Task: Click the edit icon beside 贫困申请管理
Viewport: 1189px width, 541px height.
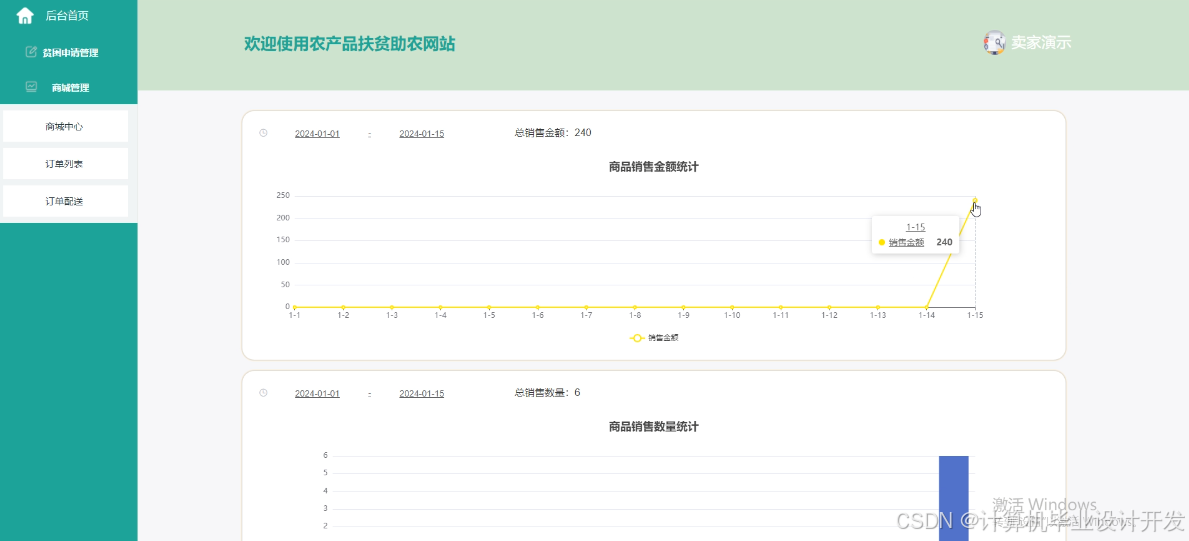Action: [x=31, y=52]
